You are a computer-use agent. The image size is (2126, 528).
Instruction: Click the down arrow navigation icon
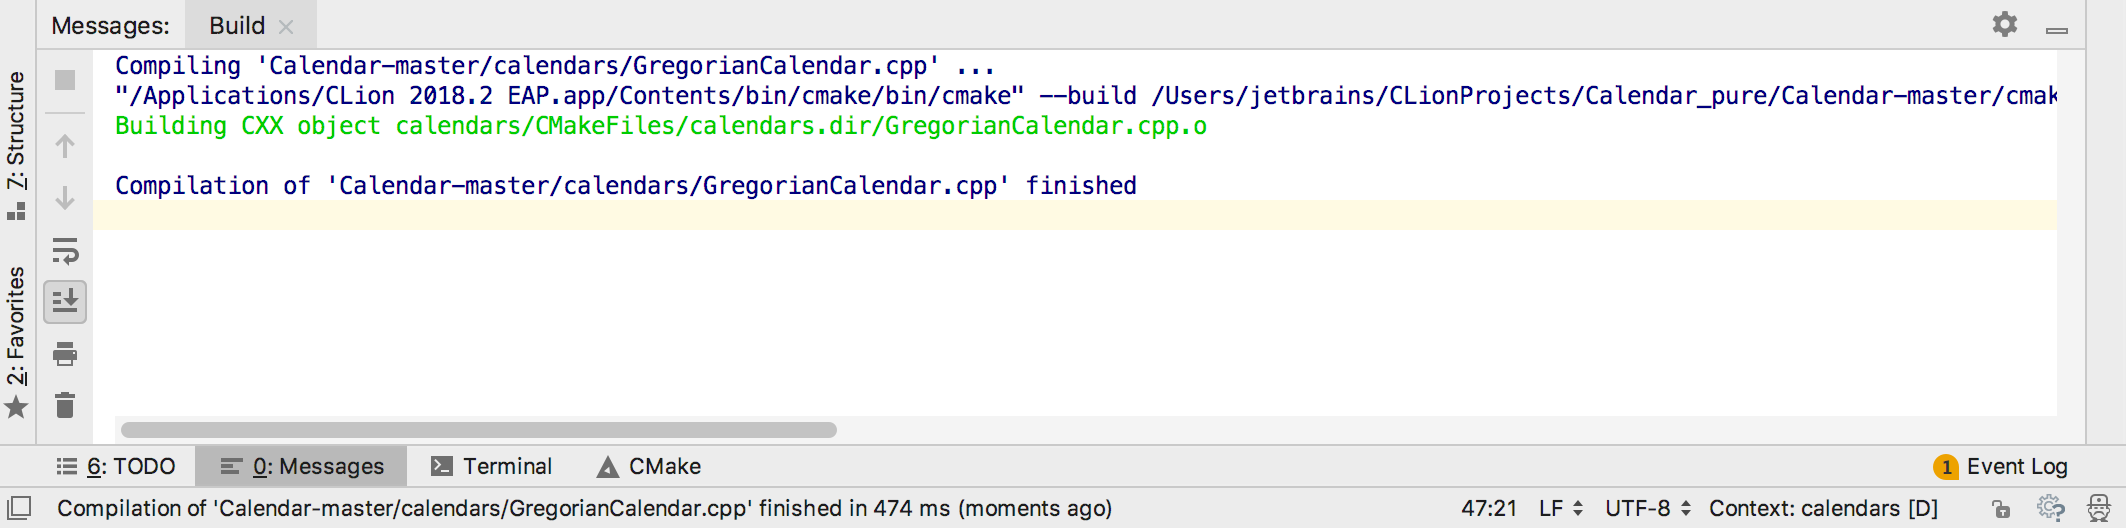point(65,198)
